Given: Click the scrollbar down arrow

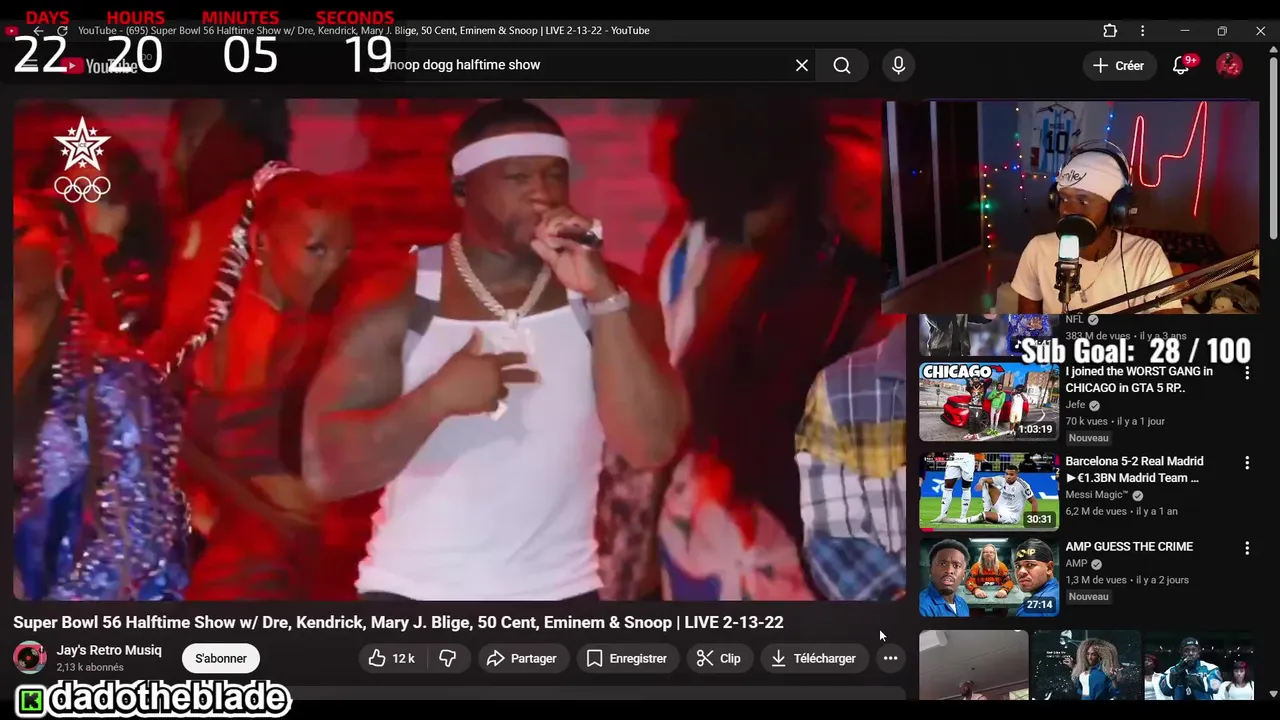Looking at the screenshot, I should coord(1273,692).
